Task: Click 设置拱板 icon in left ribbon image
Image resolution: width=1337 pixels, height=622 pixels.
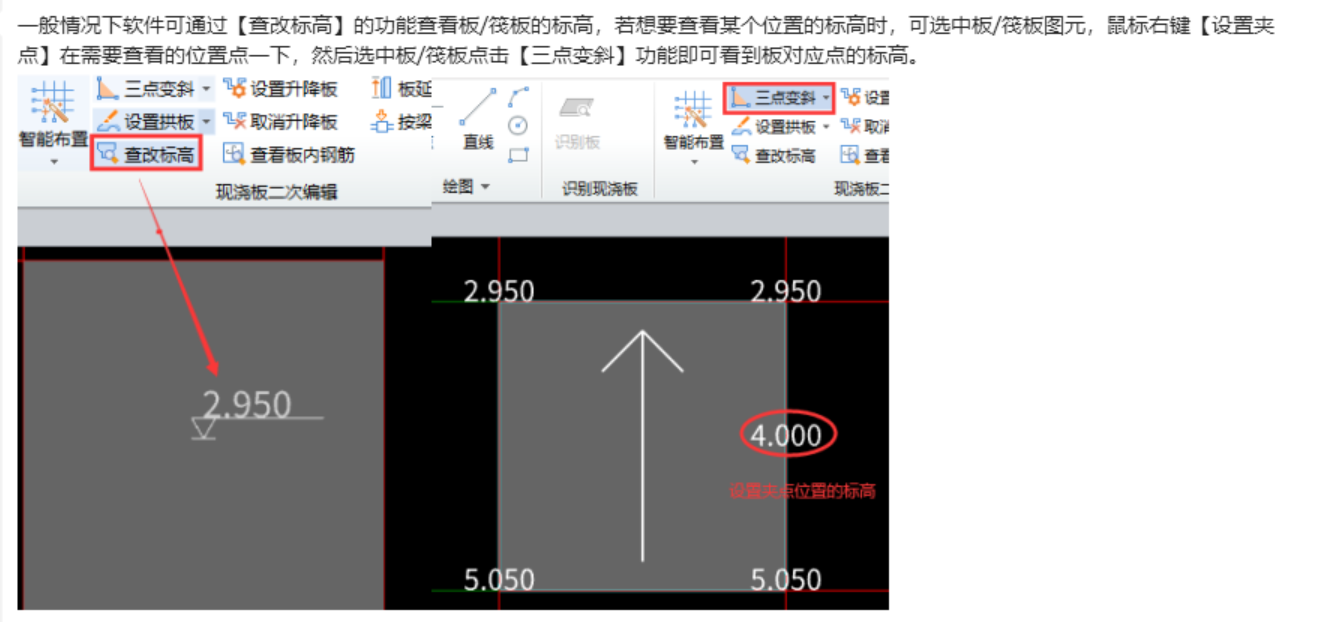Action: tap(107, 122)
